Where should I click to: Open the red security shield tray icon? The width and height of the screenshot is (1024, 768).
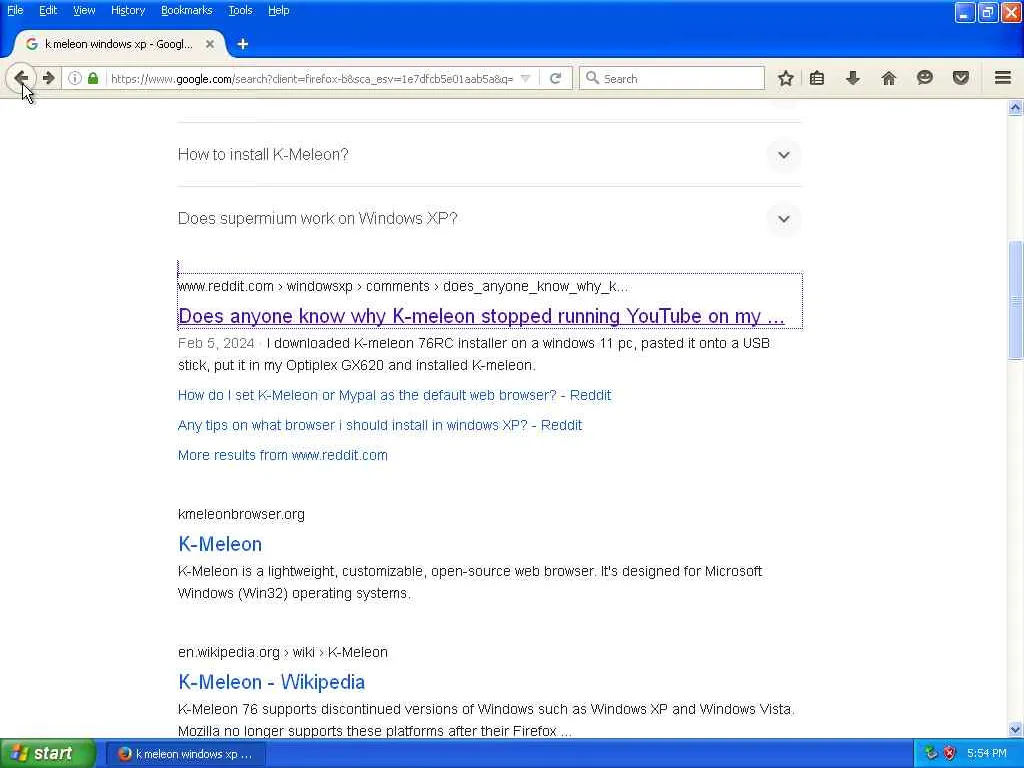(950, 753)
